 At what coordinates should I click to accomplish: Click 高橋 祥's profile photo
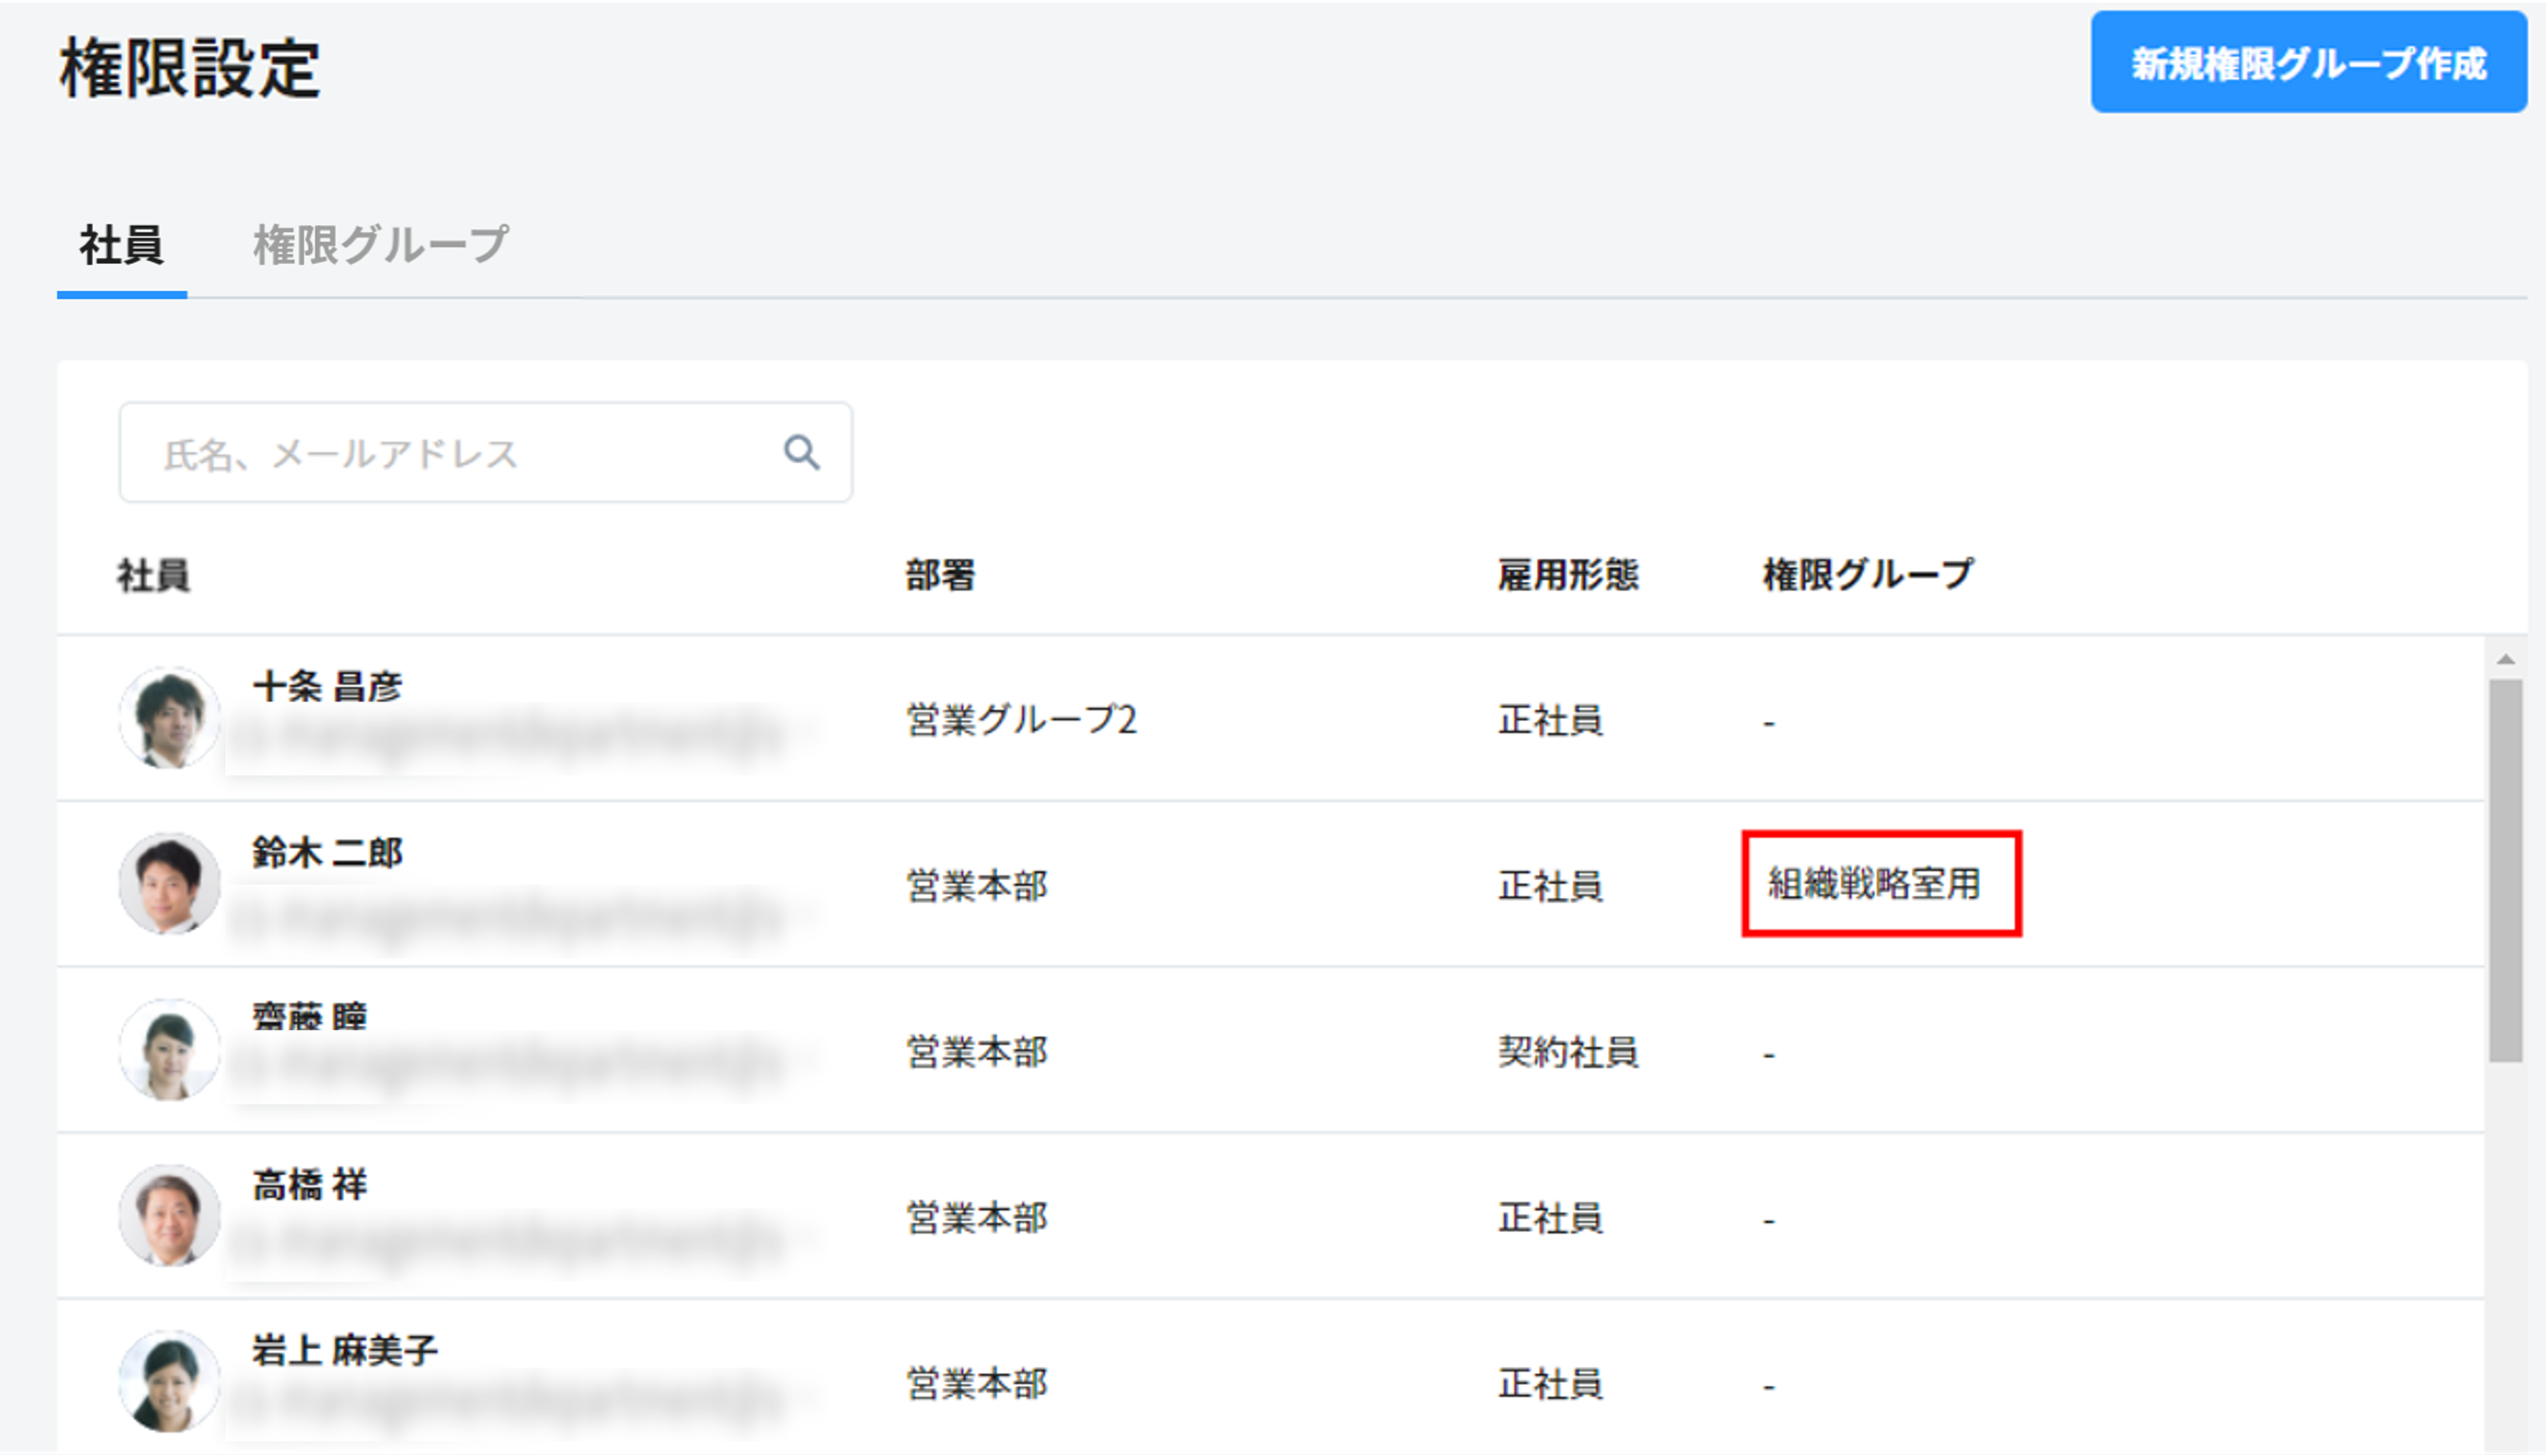tap(169, 1216)
